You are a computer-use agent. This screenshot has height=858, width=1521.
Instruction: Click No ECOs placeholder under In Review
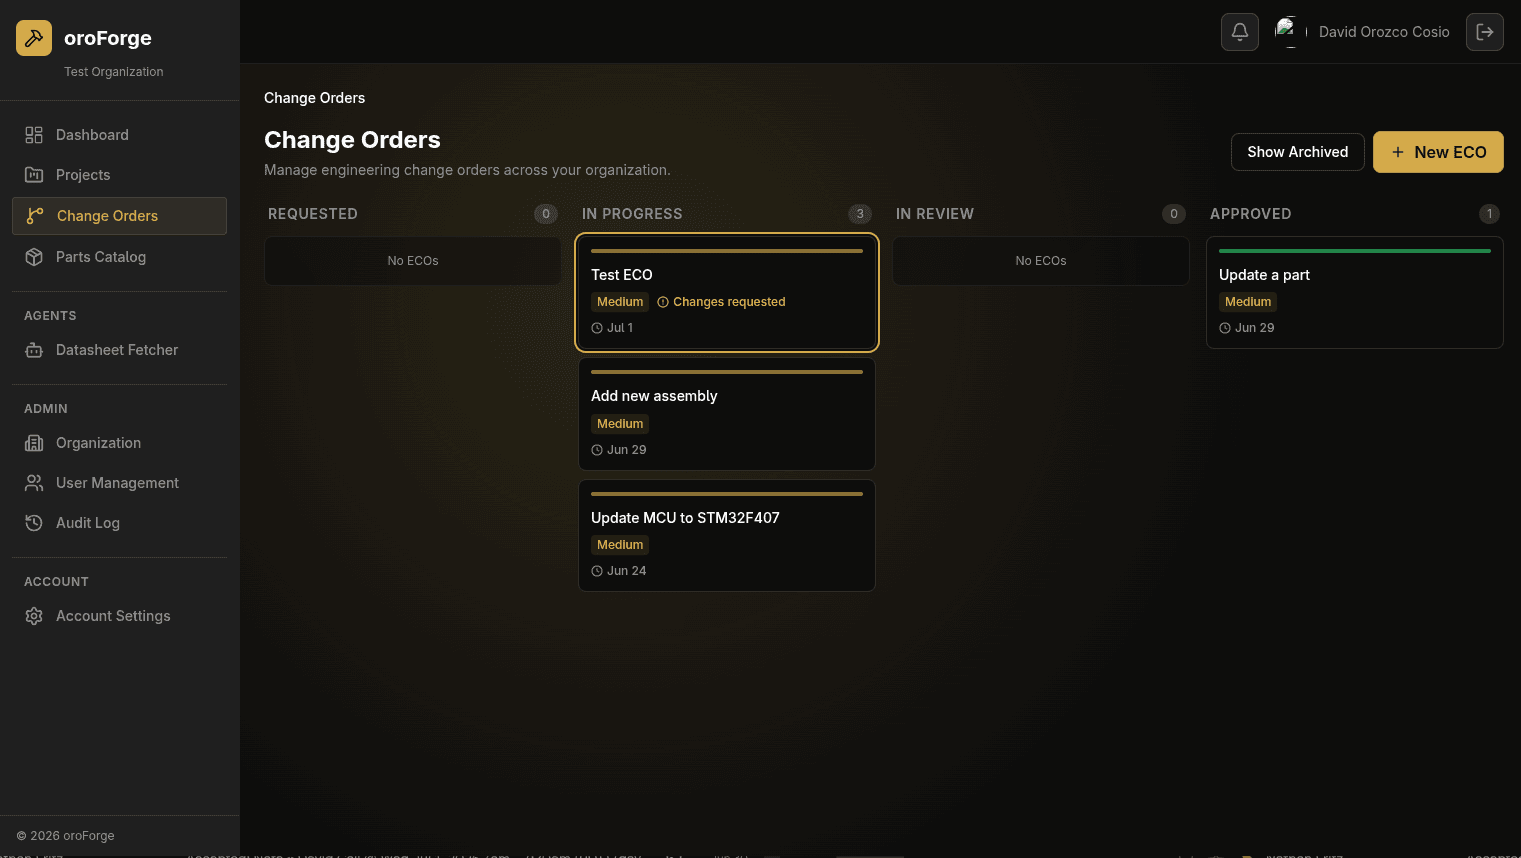[x=1041, y=261]
